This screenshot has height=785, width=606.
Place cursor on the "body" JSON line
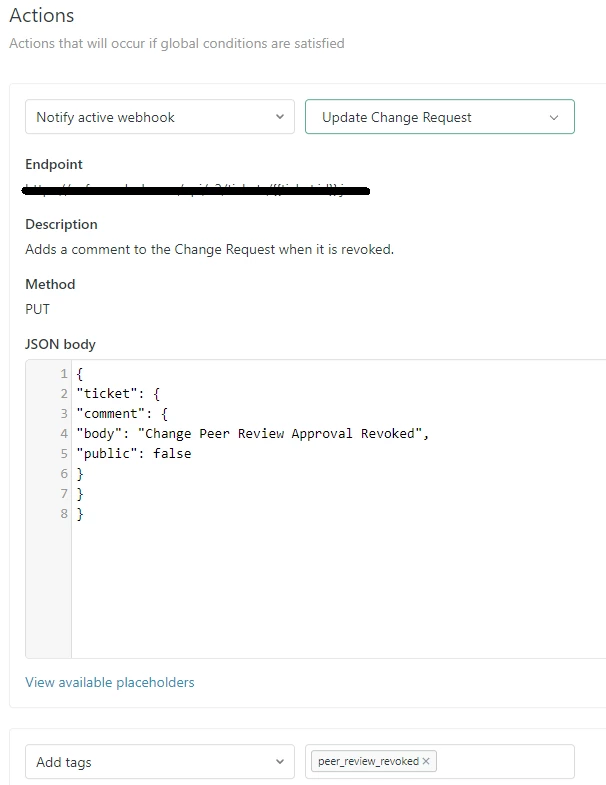252,433
